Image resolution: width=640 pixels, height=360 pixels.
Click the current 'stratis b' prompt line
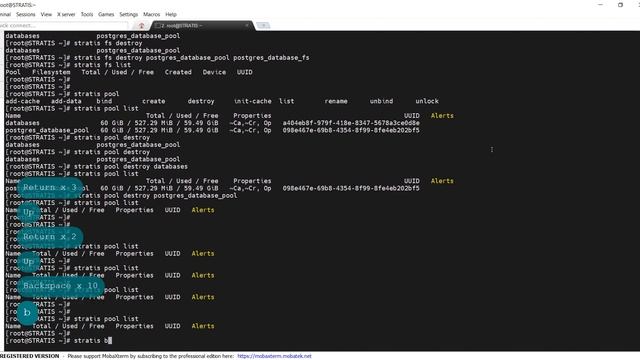tap(58, 340)
